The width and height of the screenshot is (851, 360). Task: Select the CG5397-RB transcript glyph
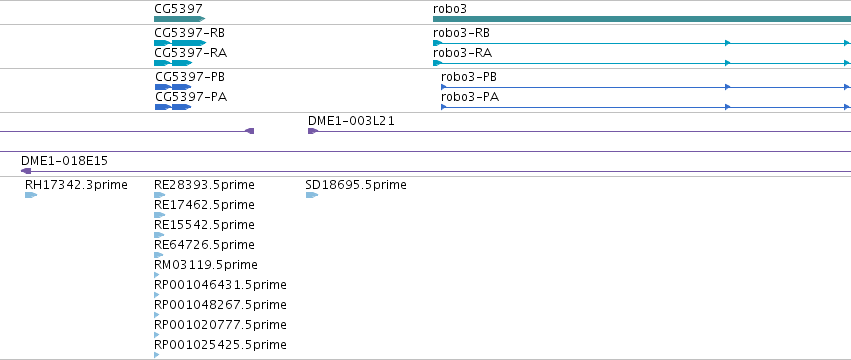tap(180, 43)
